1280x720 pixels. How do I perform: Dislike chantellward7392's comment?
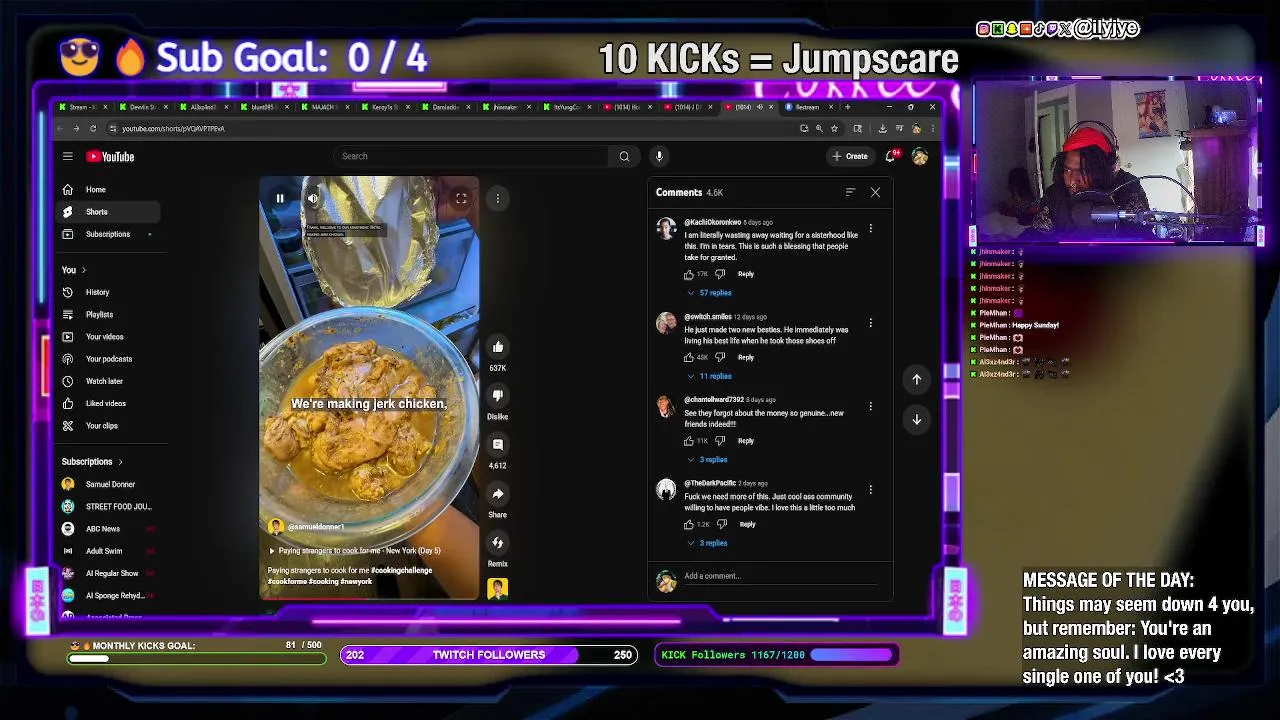719,441
